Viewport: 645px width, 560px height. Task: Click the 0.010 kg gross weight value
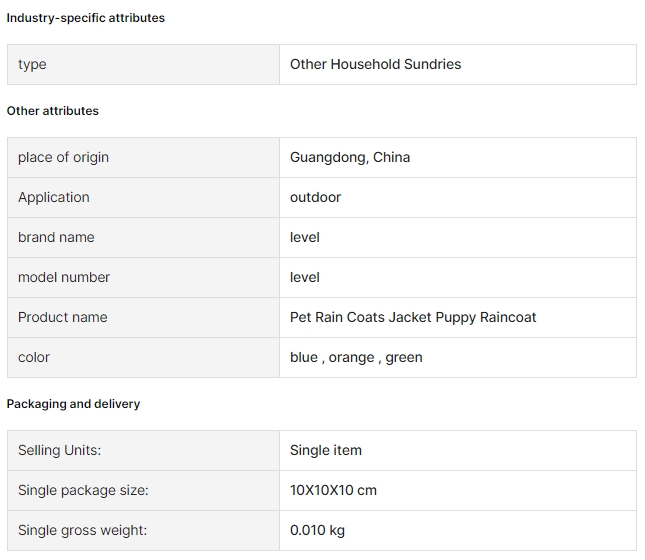(317, 530)
